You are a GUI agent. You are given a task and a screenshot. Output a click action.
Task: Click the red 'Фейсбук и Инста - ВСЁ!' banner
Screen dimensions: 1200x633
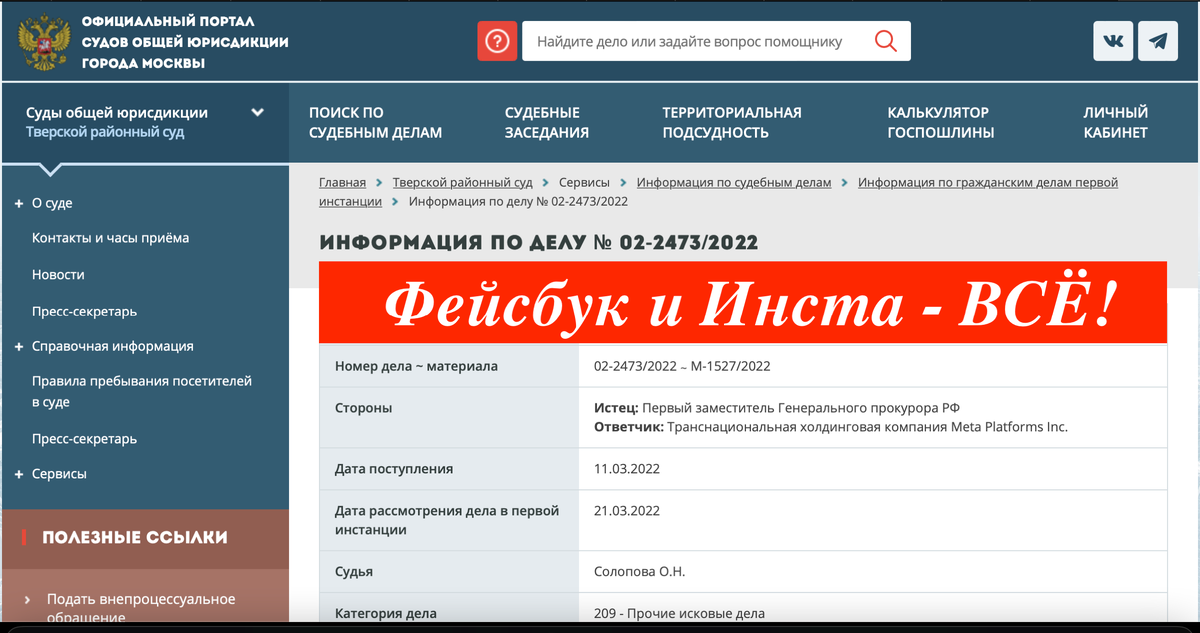(x=743, y=303)
